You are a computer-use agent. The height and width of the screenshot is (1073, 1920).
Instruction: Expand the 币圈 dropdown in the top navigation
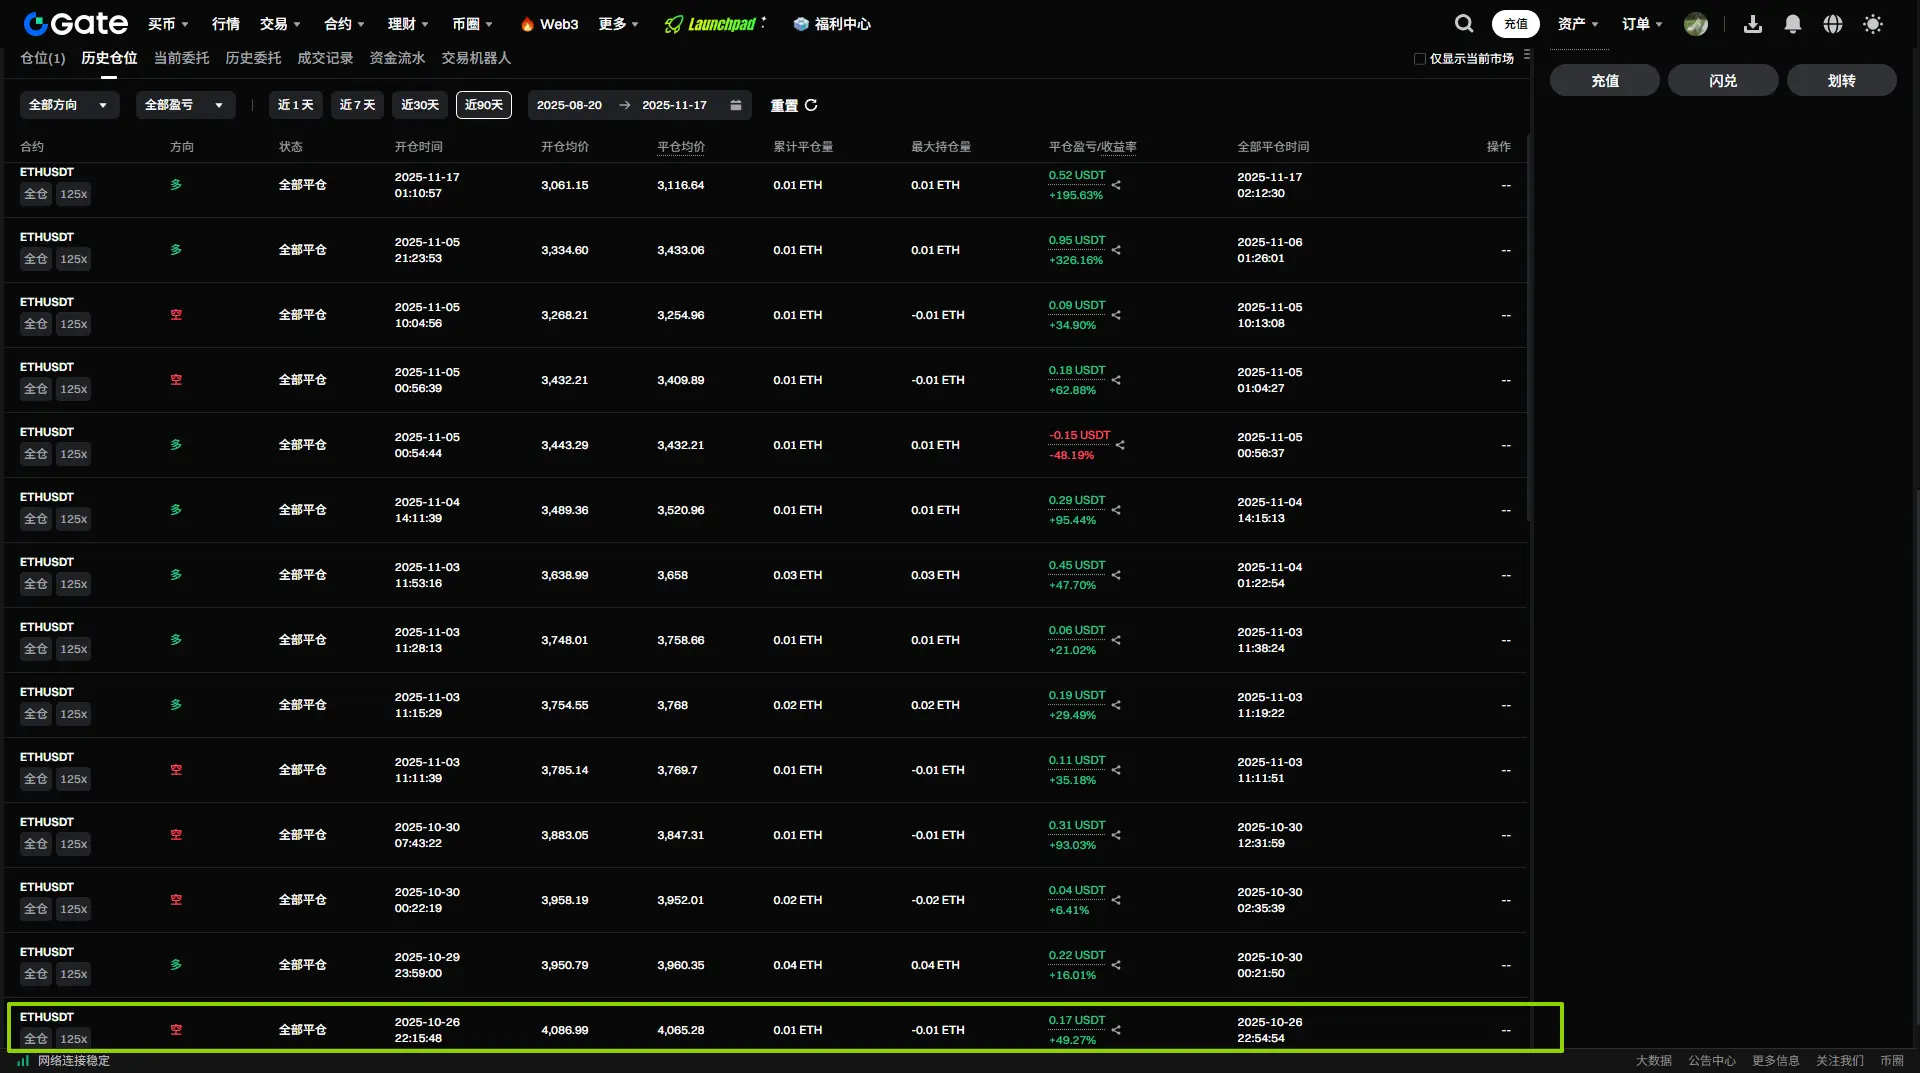[472, 24]
